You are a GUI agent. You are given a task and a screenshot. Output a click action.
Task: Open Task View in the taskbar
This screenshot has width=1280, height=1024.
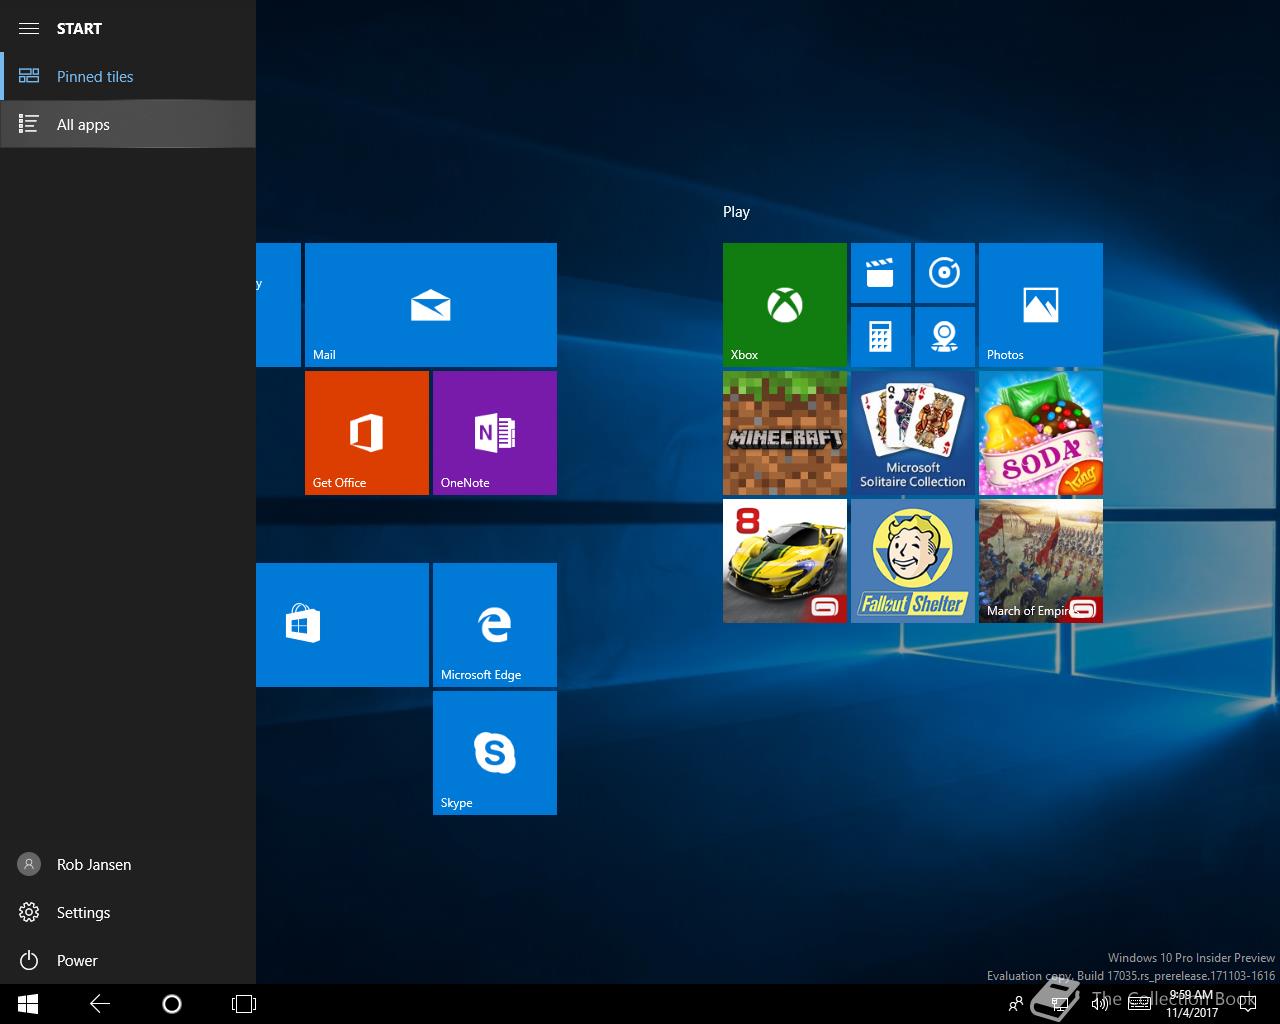pyautogui.click(x=244, y=1004)
